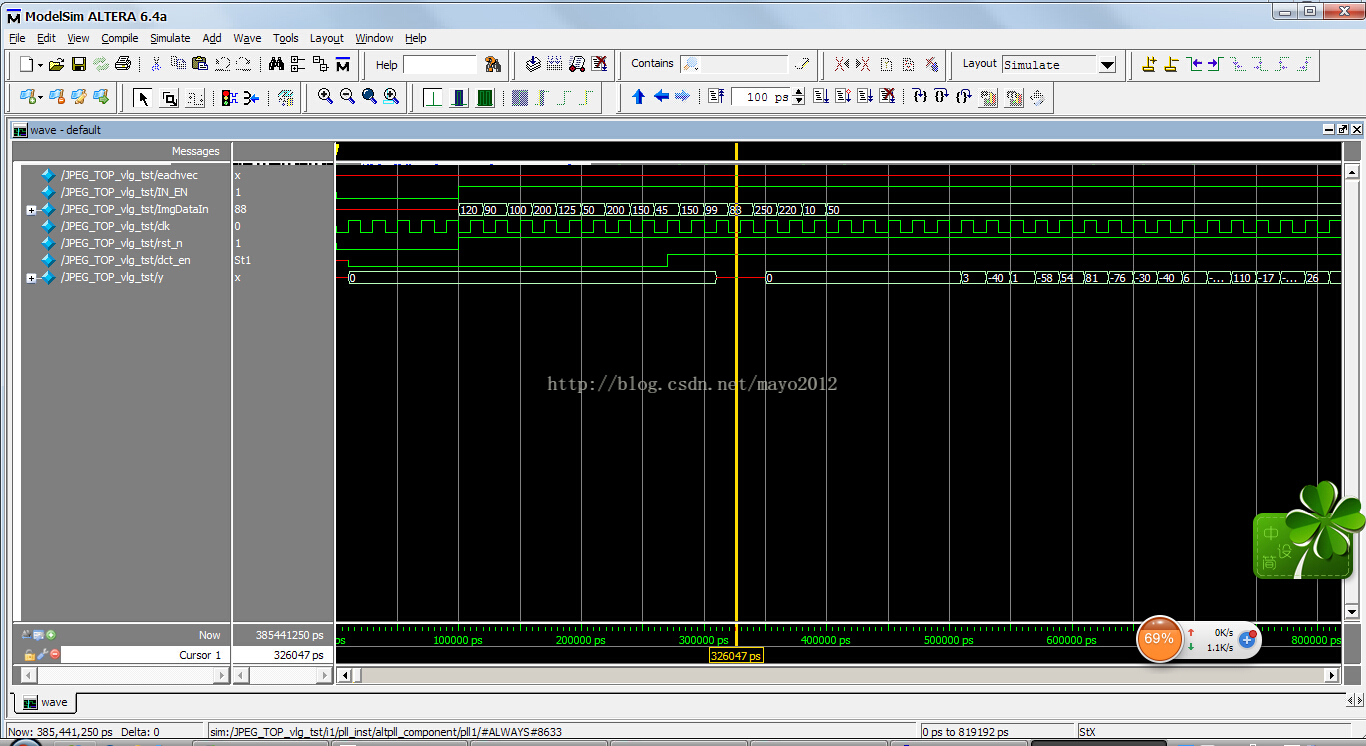The width and height of the screenshot is (1366, 746).
Task: Click the Print icon
Action: (123, 65)
